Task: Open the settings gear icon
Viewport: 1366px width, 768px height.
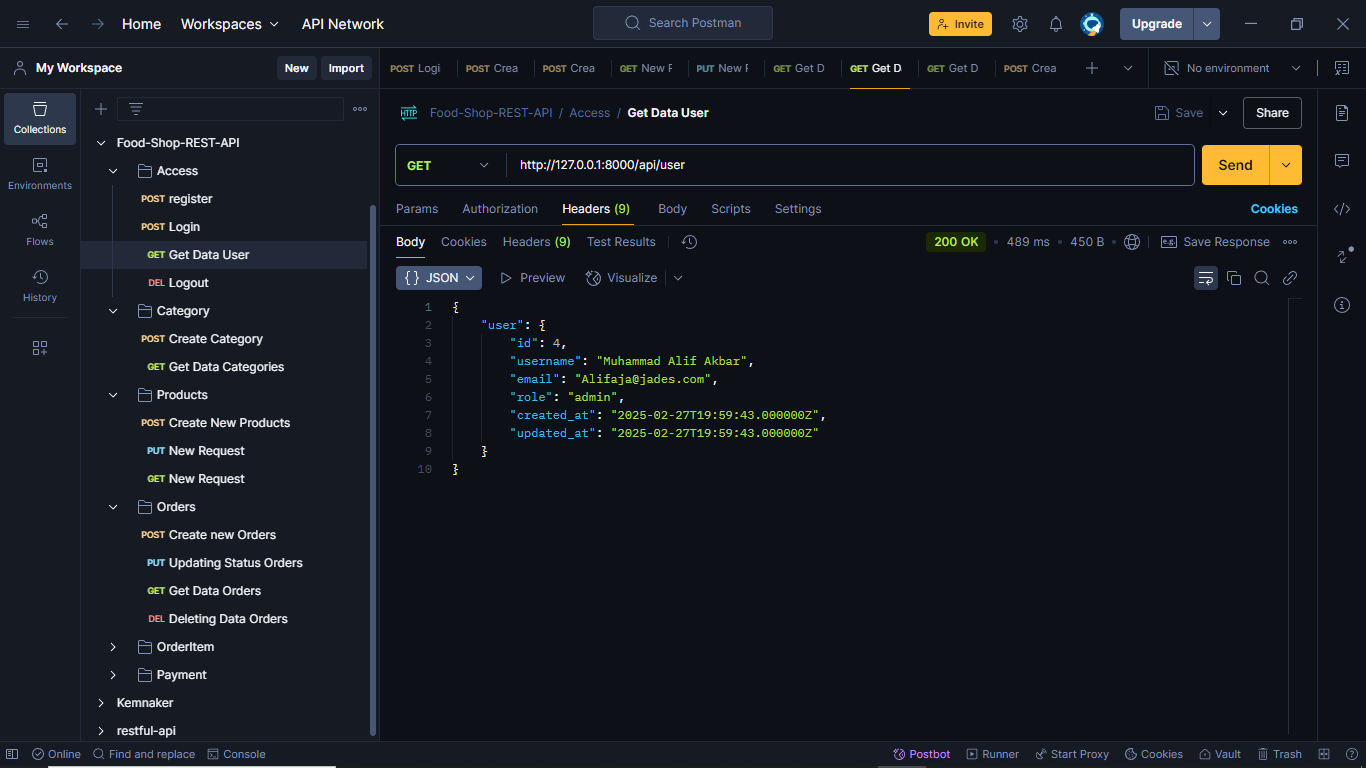Action: coord(1020,24)
